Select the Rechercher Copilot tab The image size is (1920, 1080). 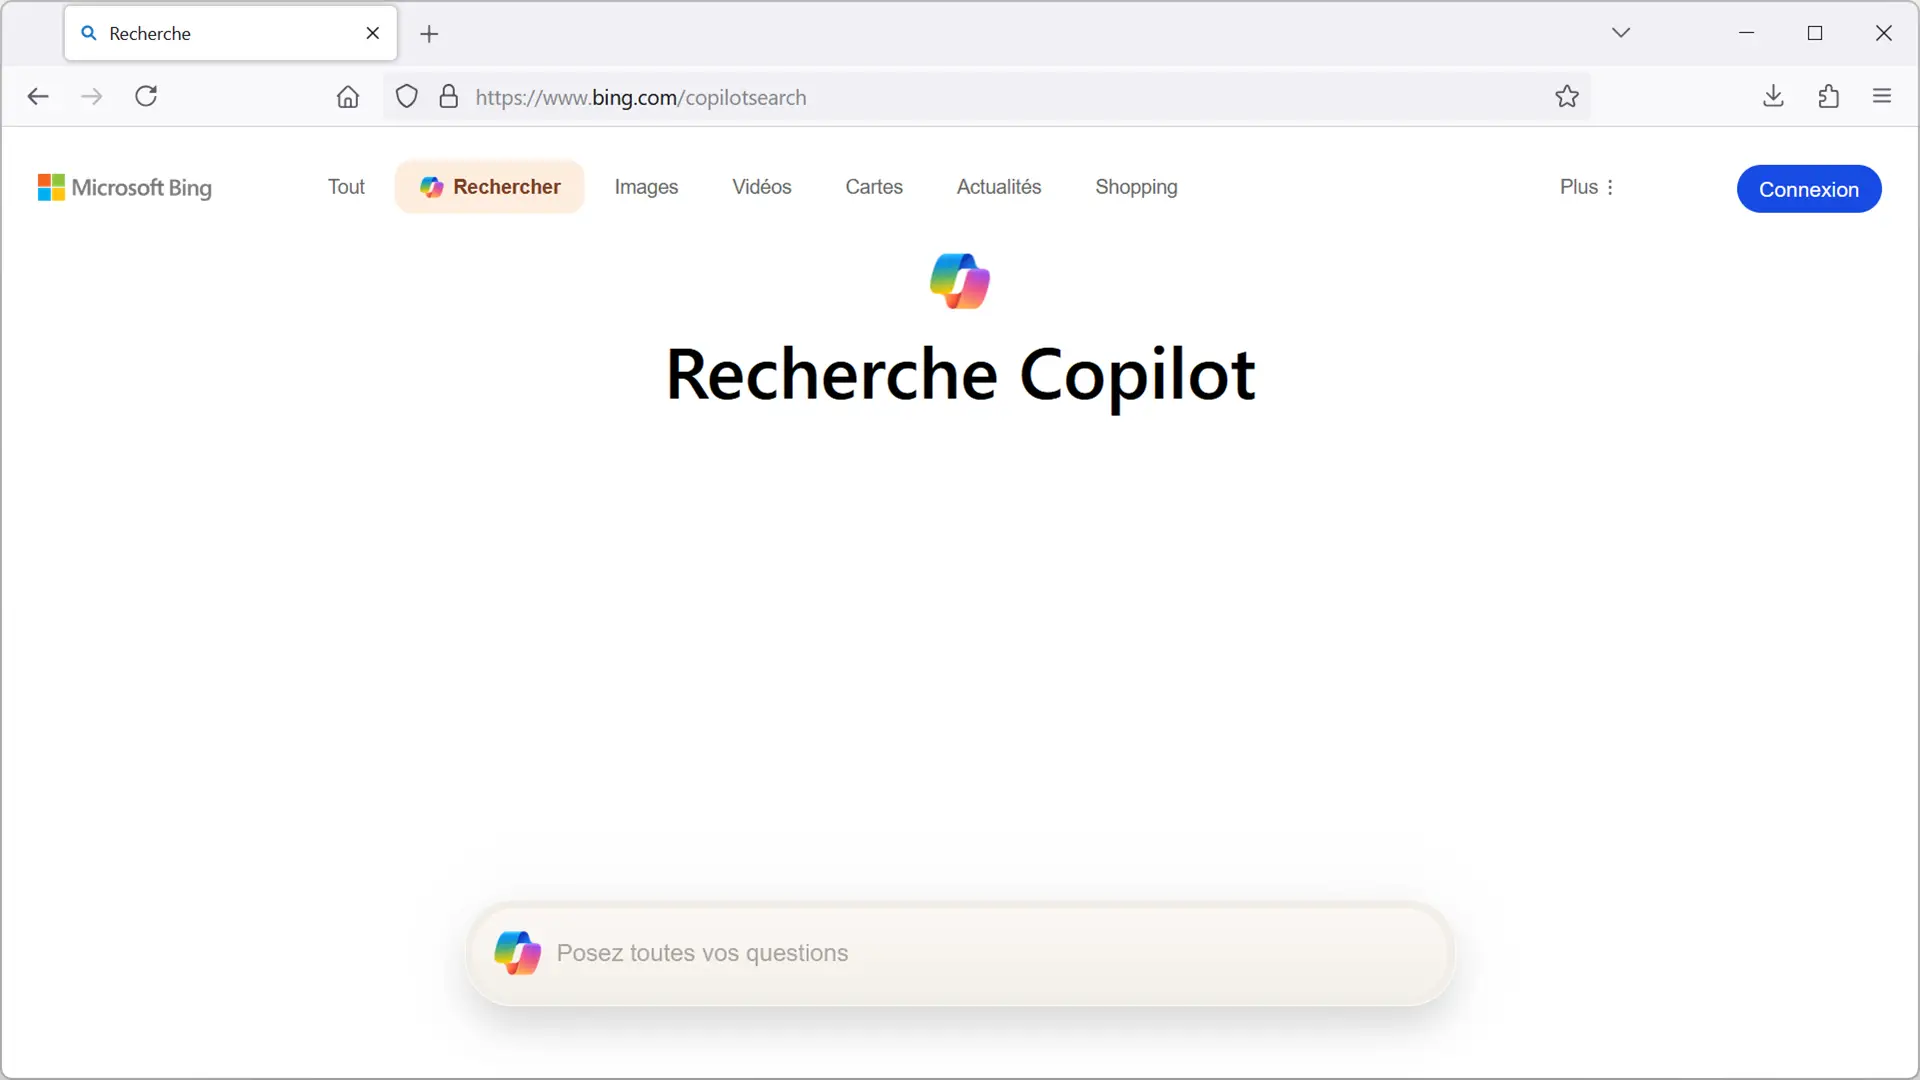490,187
